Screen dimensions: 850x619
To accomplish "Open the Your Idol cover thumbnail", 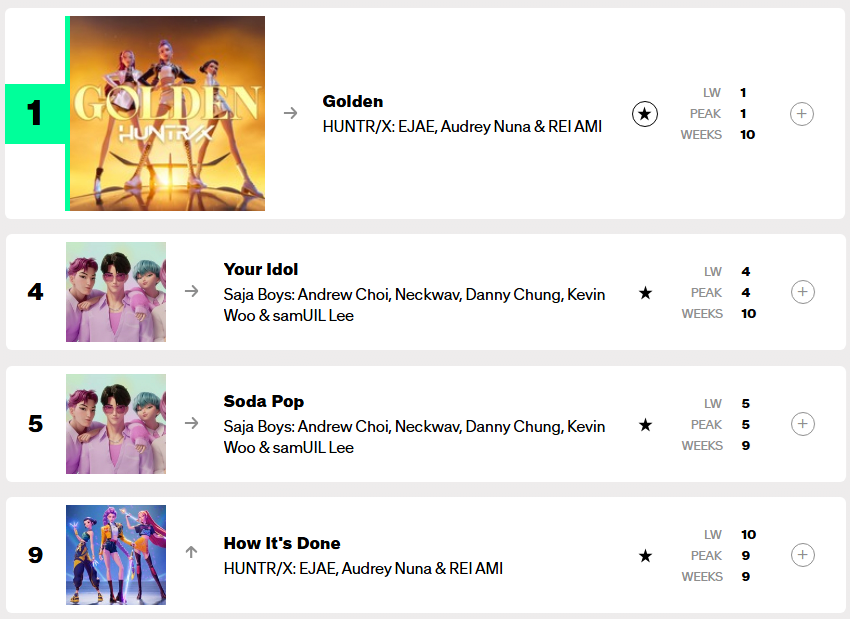I will tap(116, 292).
